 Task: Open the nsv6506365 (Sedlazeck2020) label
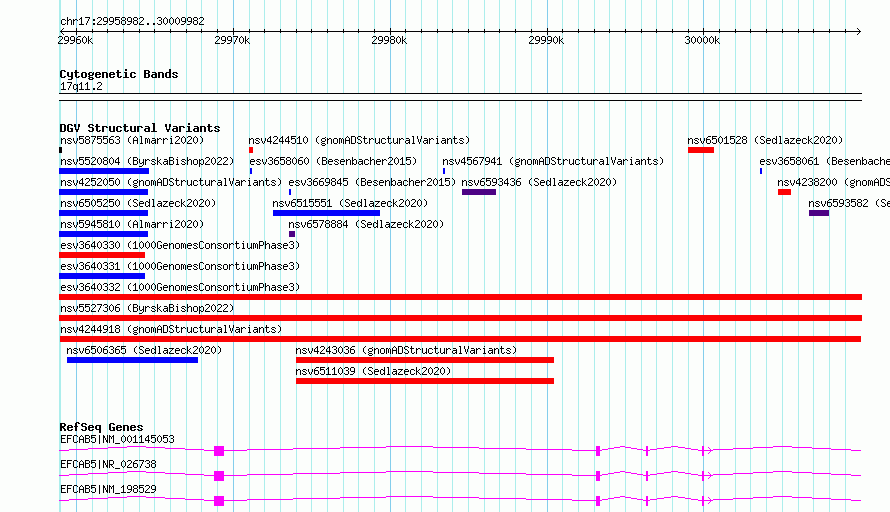[144, 350]
